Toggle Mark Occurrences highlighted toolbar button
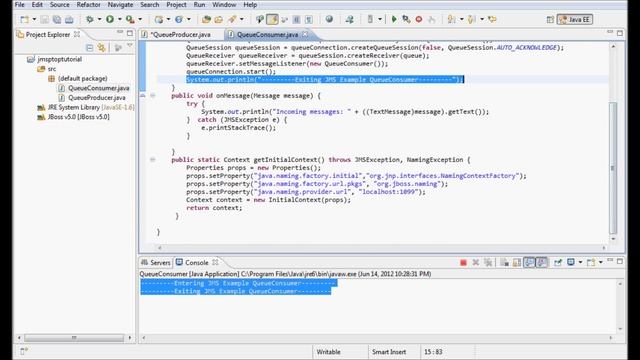The height and width of the screenshot is (360, 640). click(272, 19)
